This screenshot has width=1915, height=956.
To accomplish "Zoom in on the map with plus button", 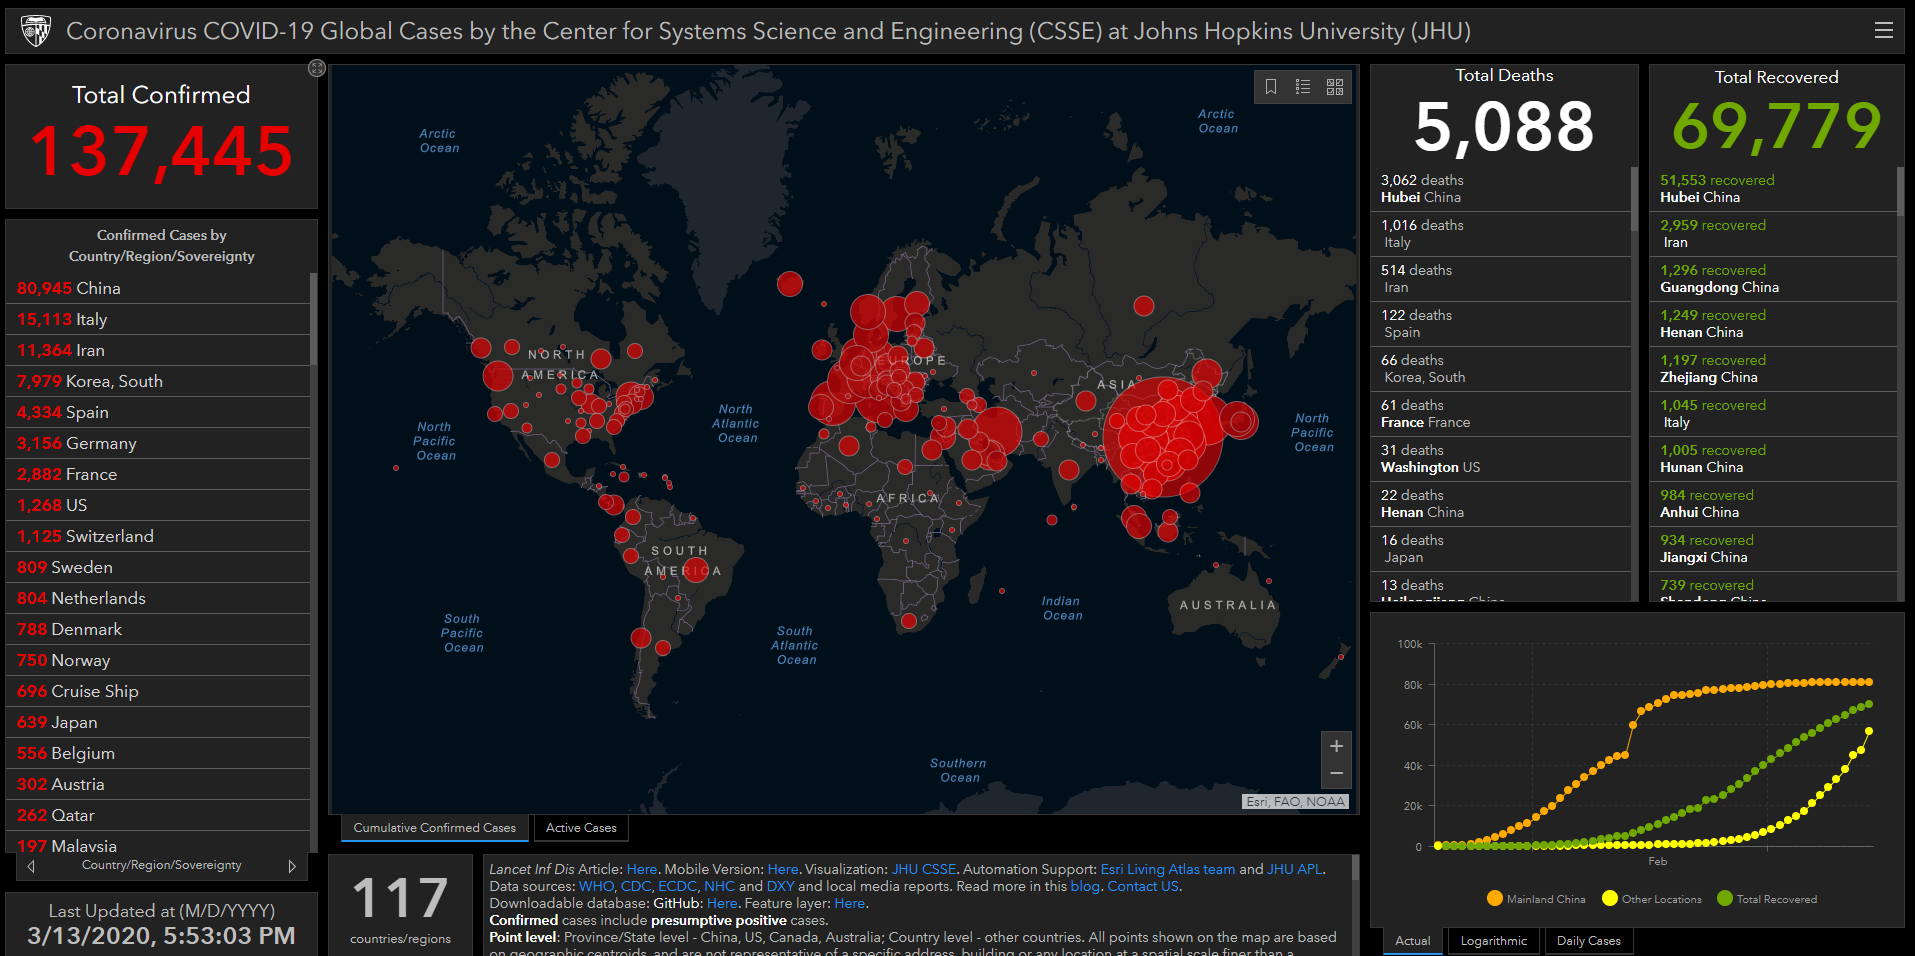I will [1336, 746].
